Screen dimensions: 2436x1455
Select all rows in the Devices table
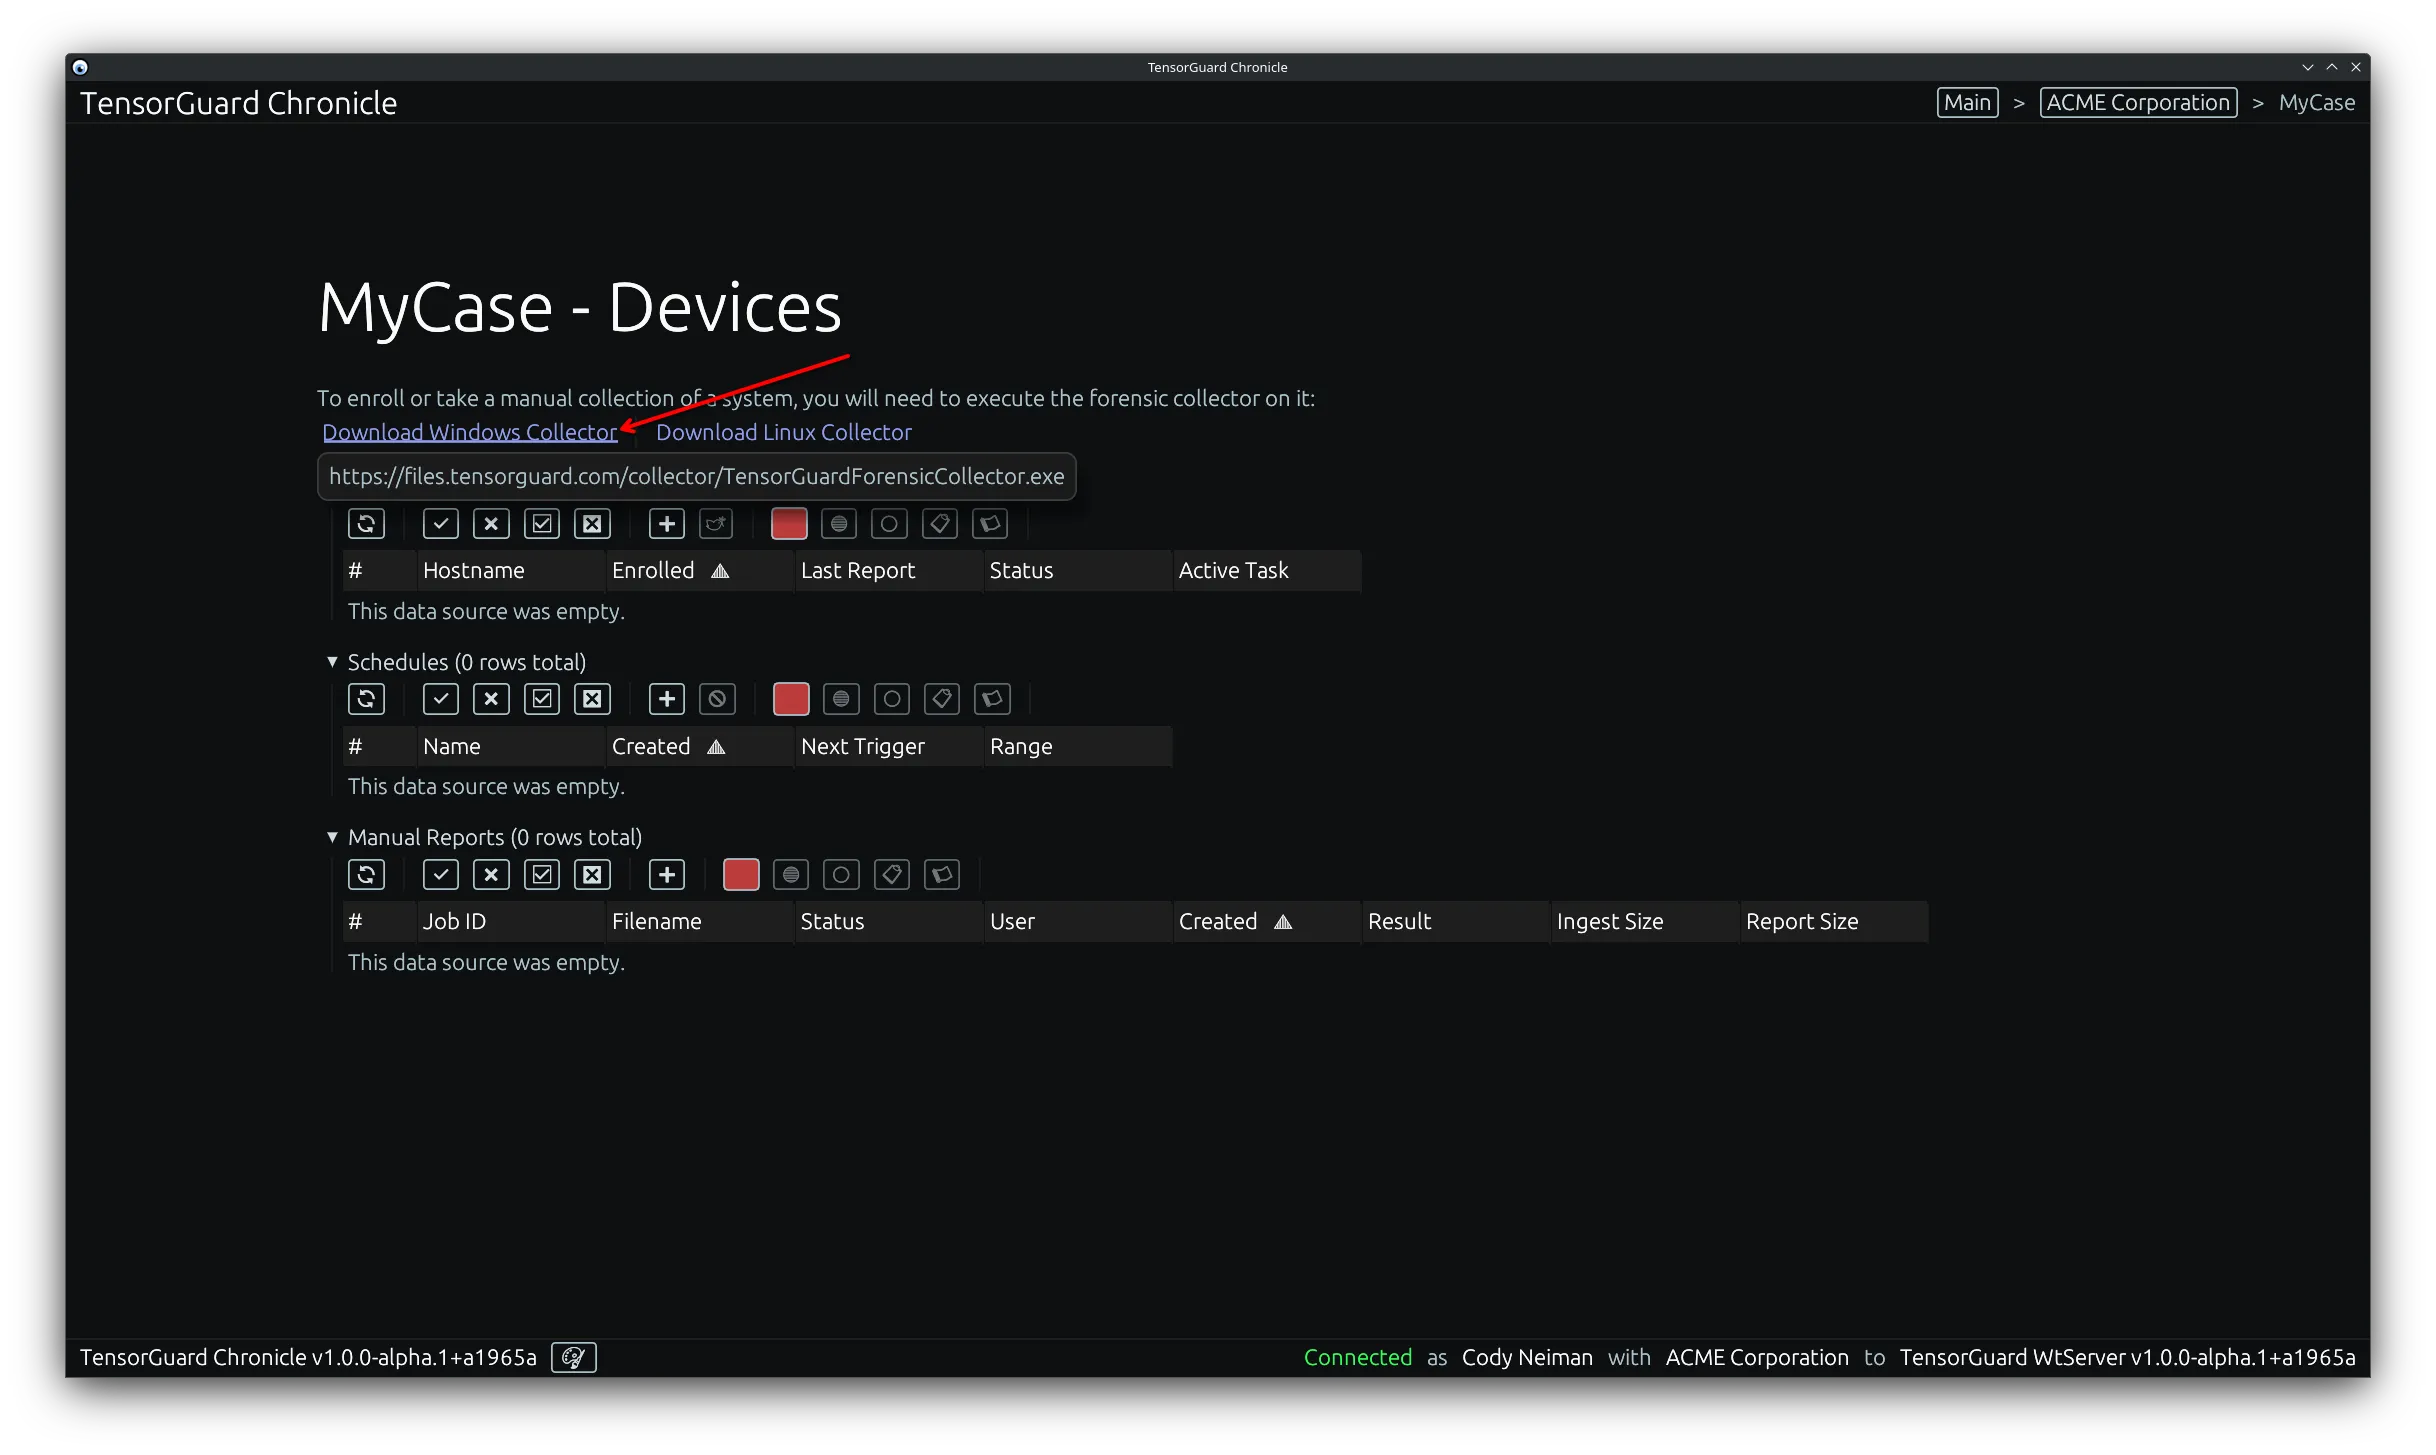point(541,523)
